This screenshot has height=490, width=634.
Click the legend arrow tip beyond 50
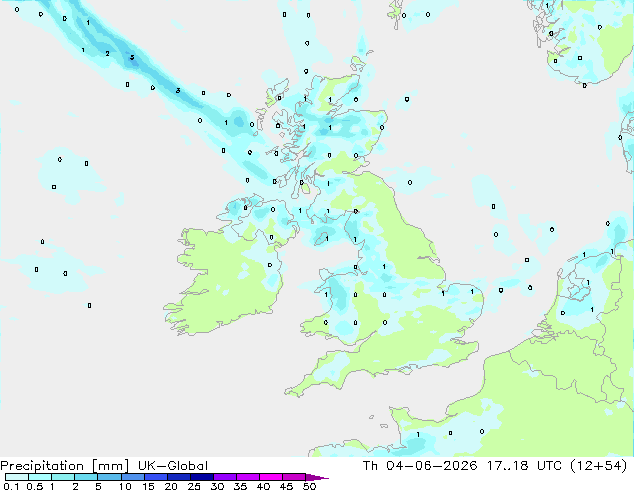point(317,477)
